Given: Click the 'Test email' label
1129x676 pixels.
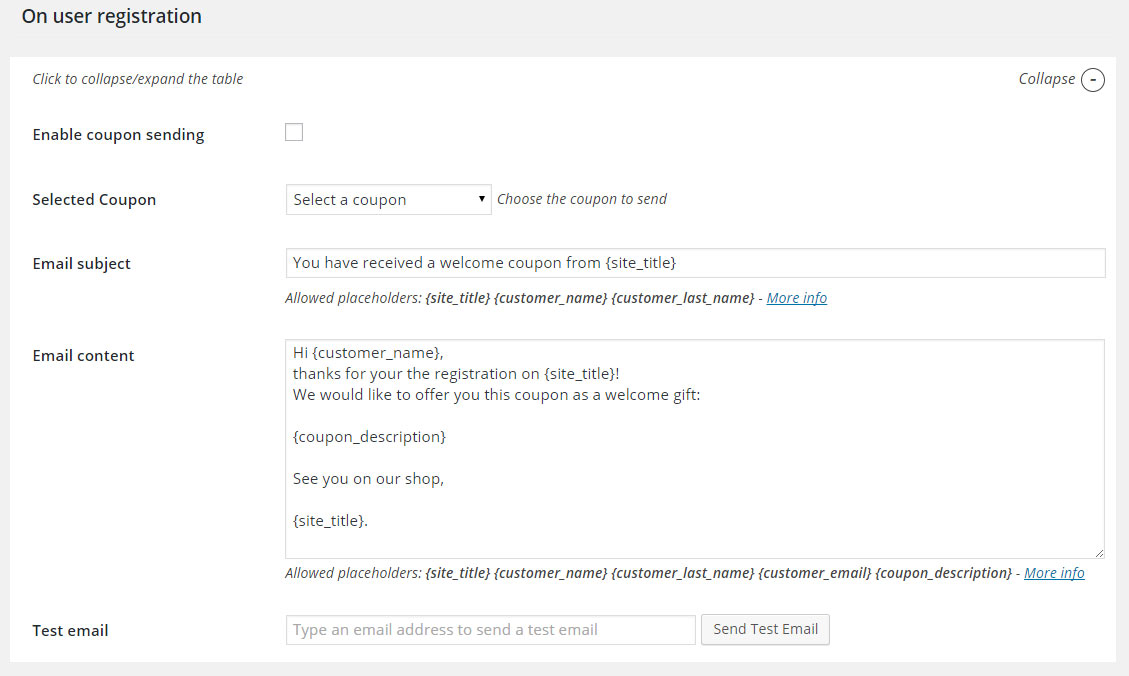Looking at the screenshot, I should tap(70, 631).
